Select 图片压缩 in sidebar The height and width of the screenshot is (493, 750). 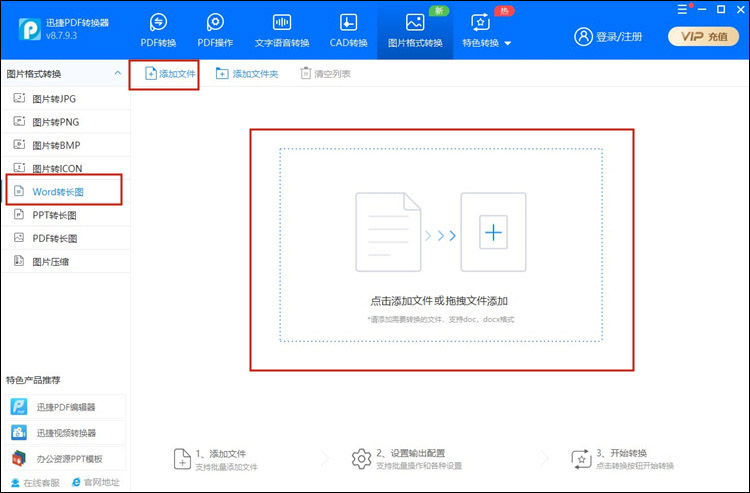[66, 262]
